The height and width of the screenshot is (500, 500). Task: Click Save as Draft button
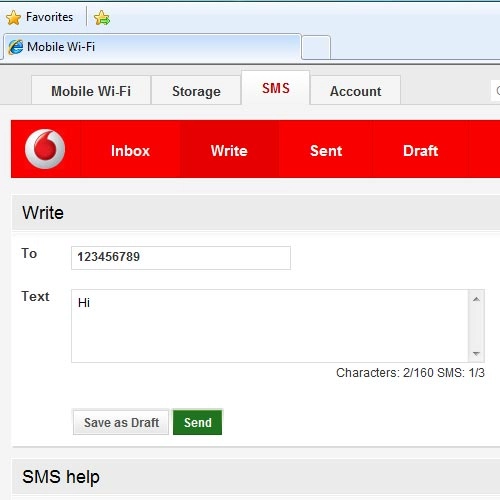[x=121, y=422]
